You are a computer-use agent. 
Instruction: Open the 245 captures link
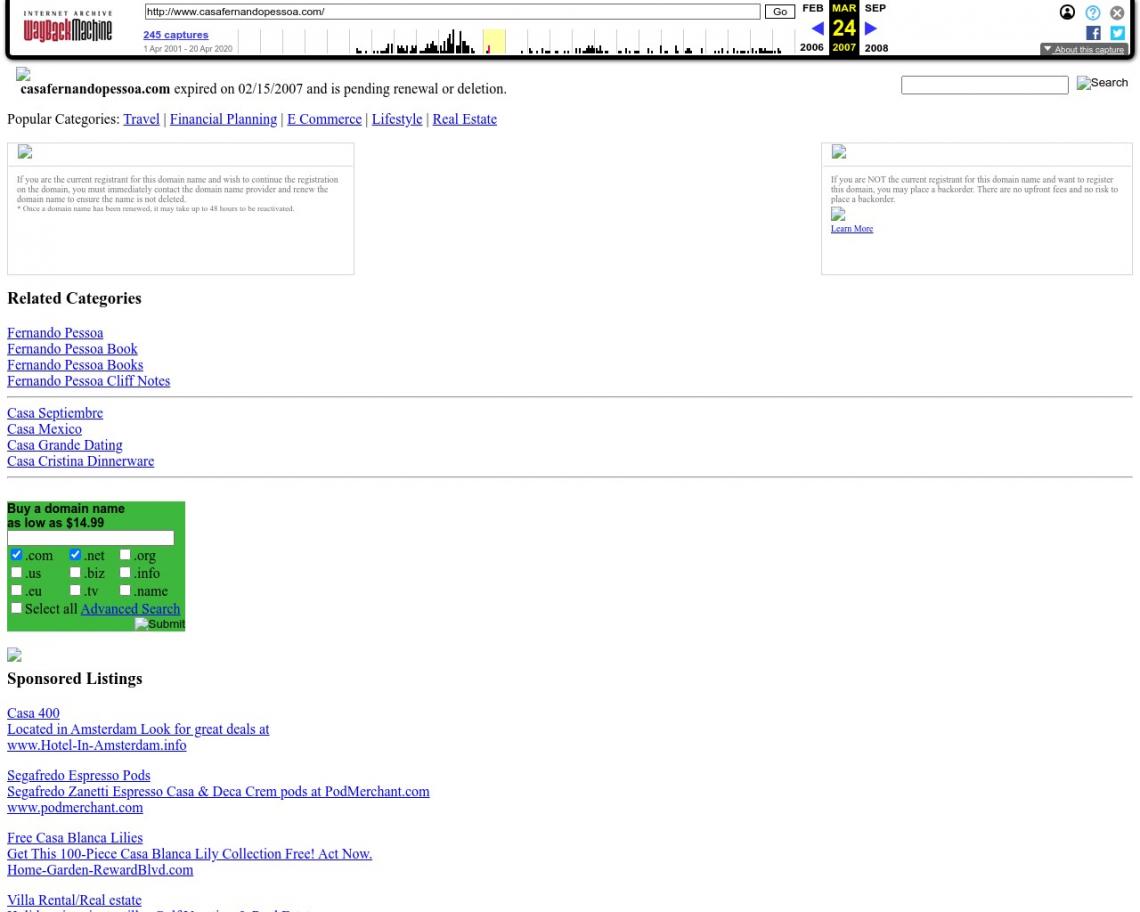pos(176,35)
